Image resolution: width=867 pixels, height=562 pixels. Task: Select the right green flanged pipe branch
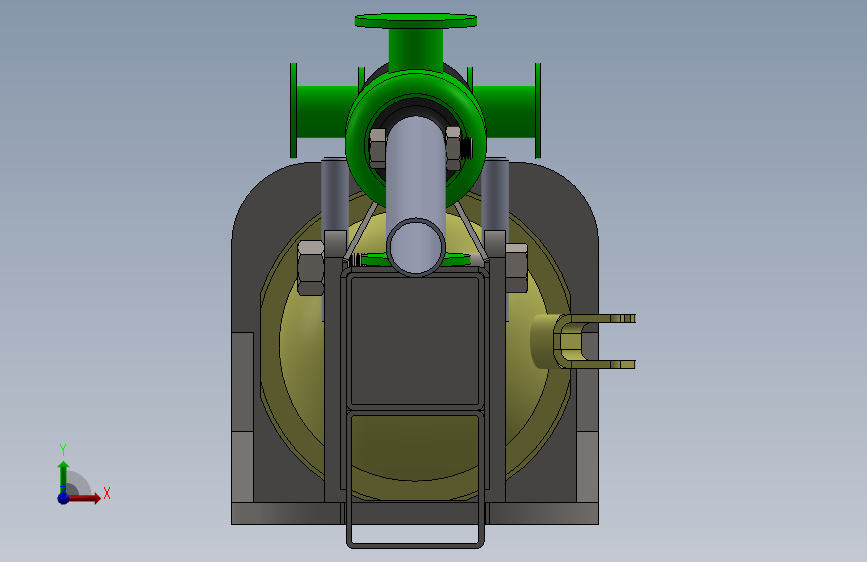click(506, 111)
